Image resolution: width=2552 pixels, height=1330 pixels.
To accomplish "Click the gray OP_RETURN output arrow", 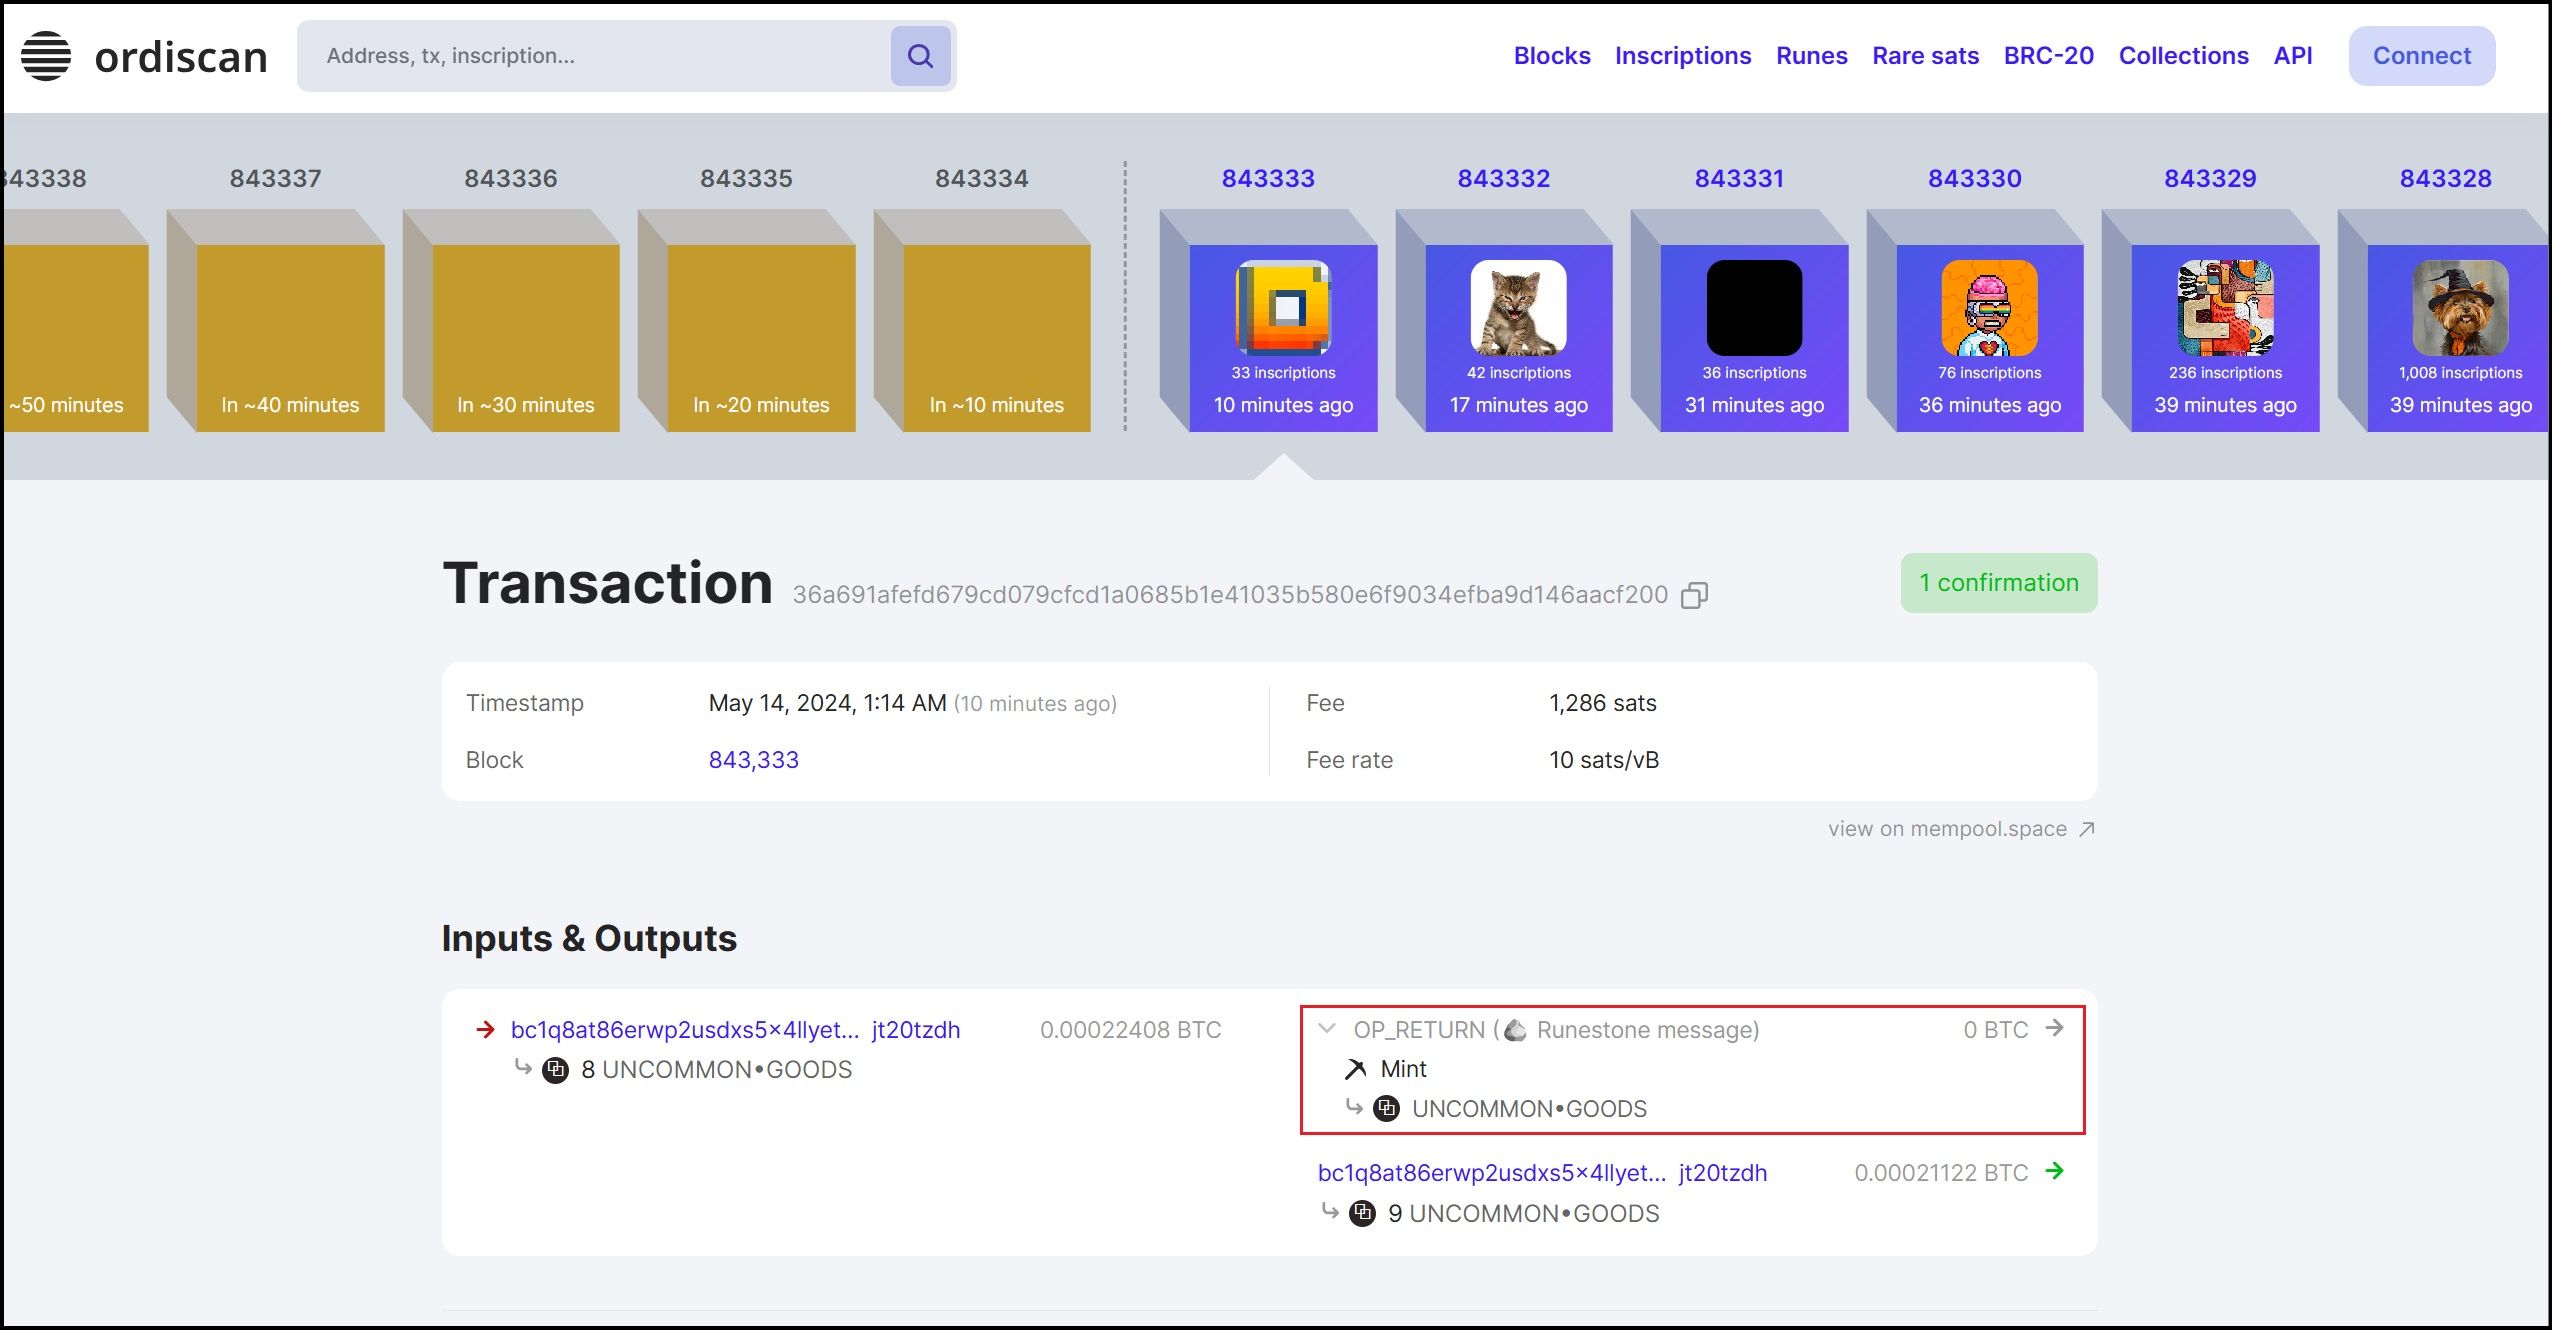I will point(2055,1028).
